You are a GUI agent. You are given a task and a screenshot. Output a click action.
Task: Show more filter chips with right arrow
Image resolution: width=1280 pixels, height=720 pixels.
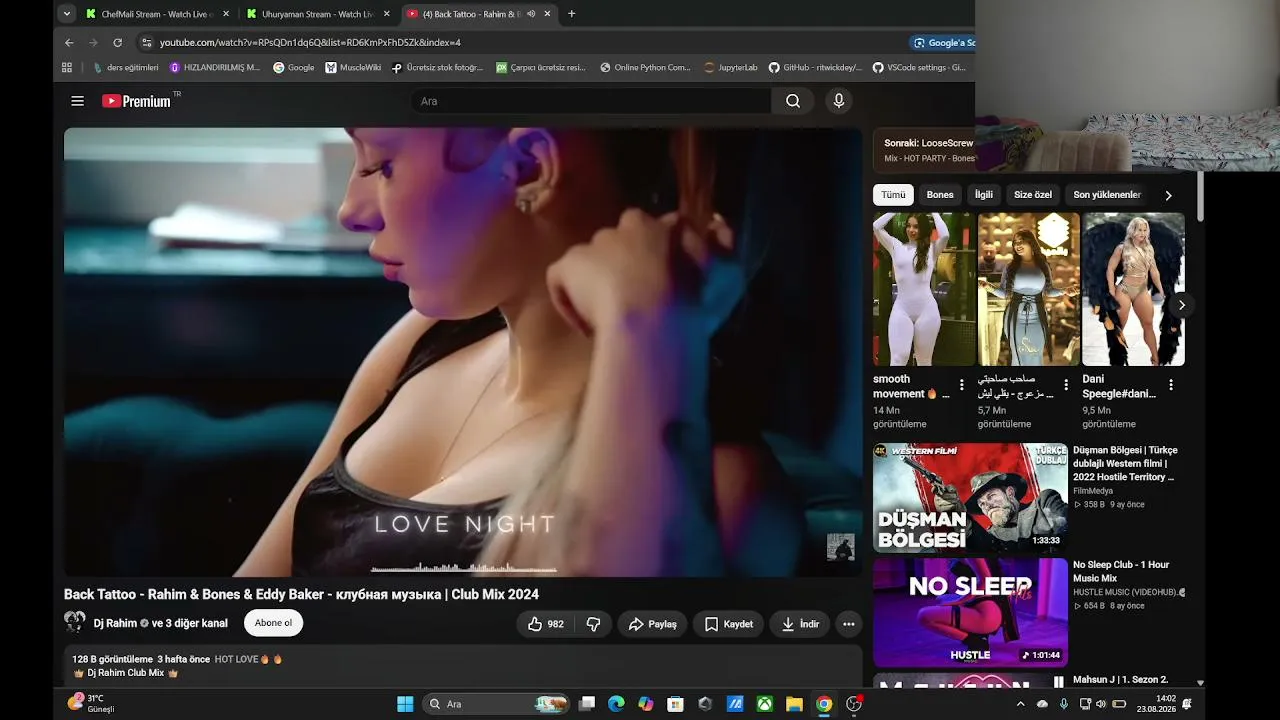coord(1168,195)
